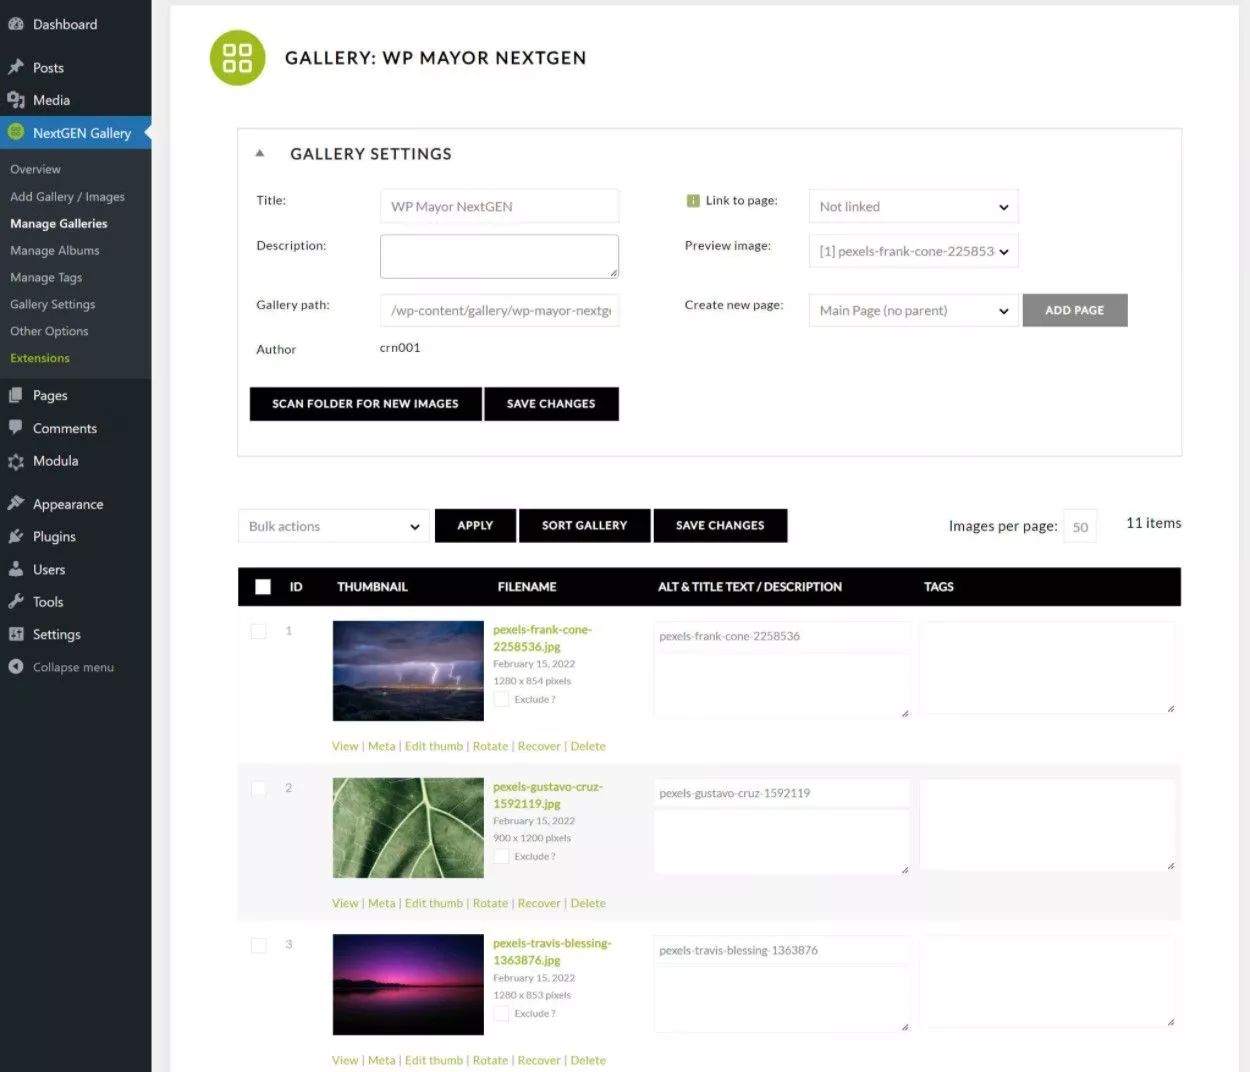Click the Modula gear icon
The height and width of the screenshot is (1072, 1250).
16,461
